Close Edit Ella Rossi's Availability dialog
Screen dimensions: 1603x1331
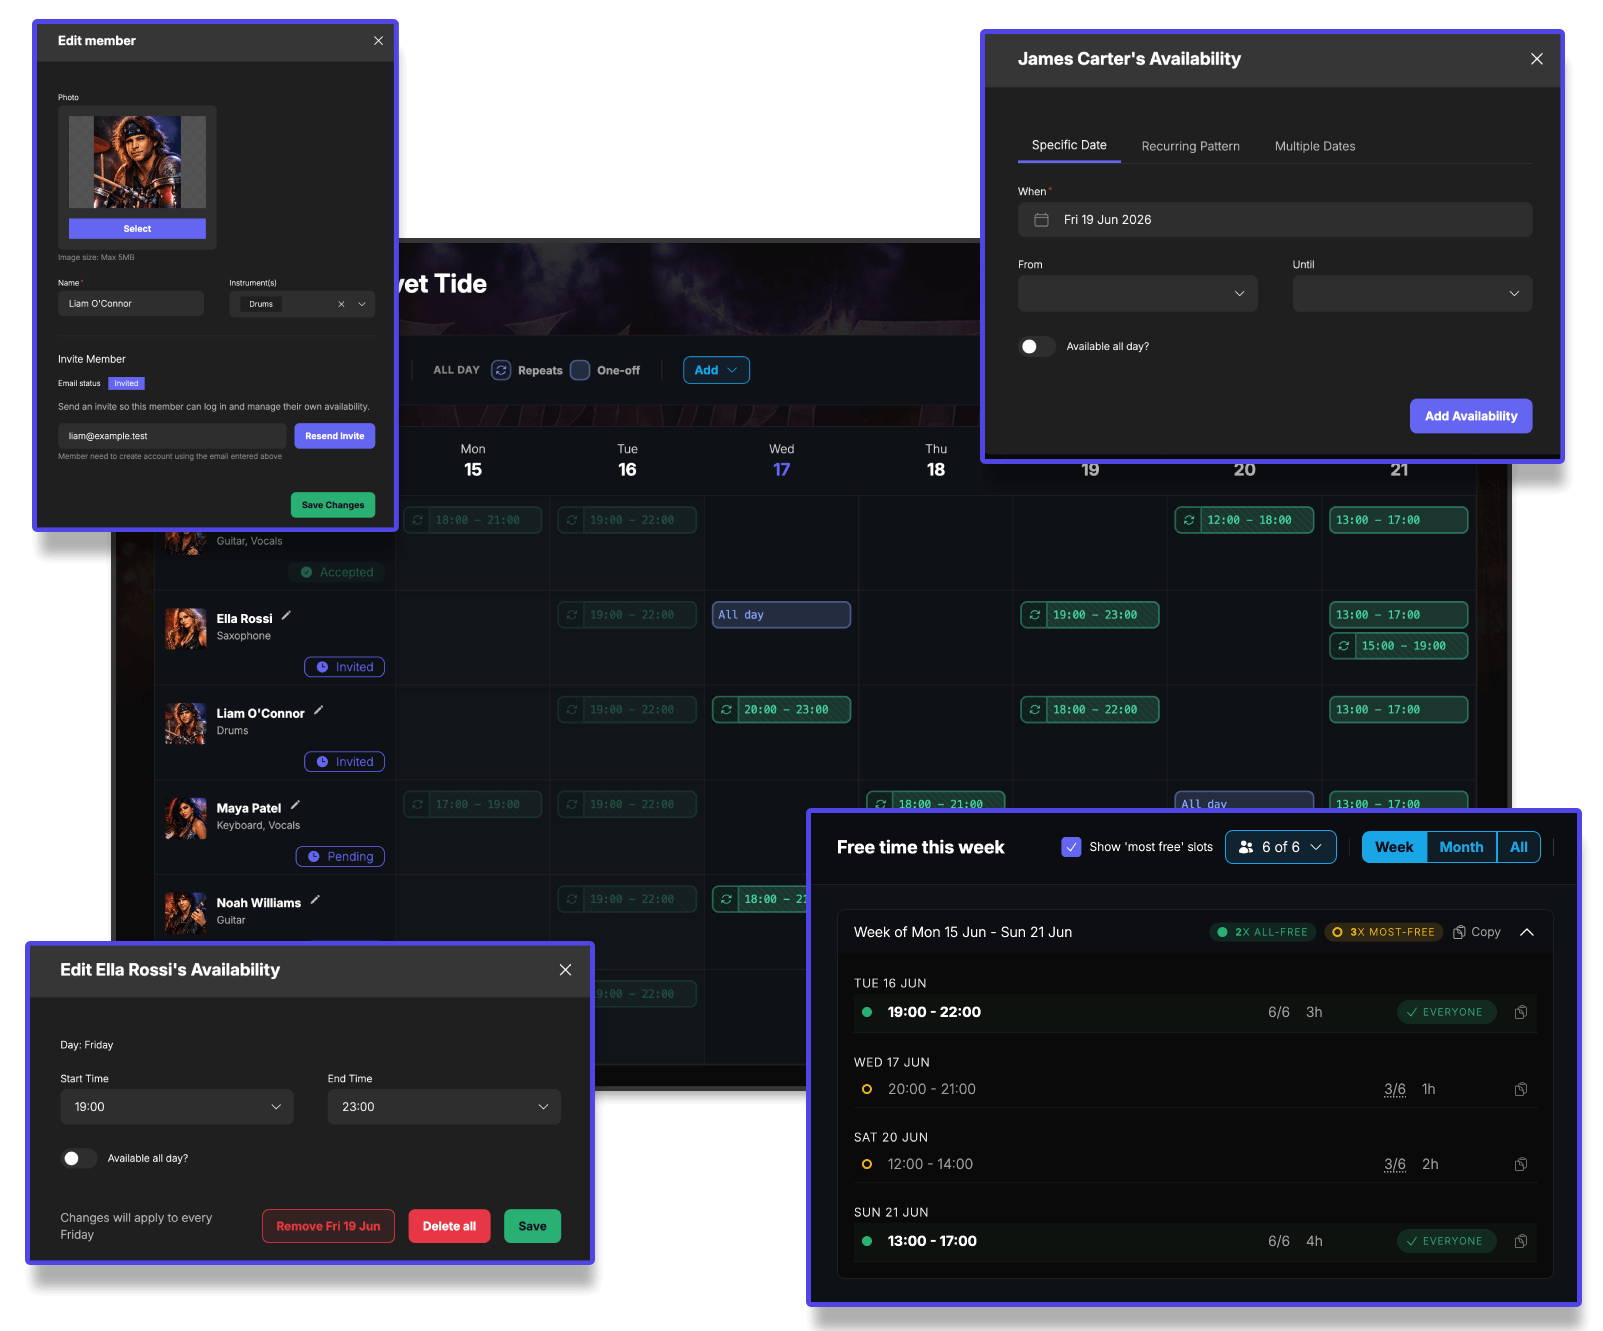(x=565, y=970)
